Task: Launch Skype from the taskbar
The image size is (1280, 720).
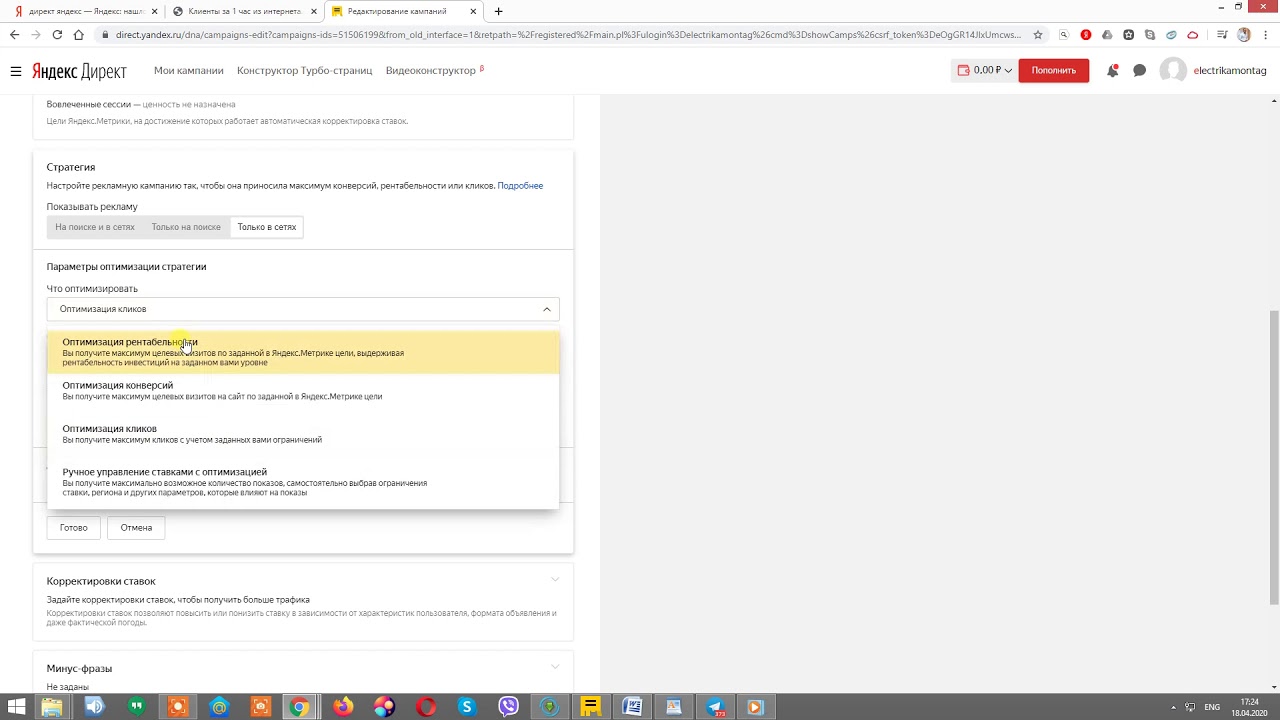Action: (x=466, y=707)
